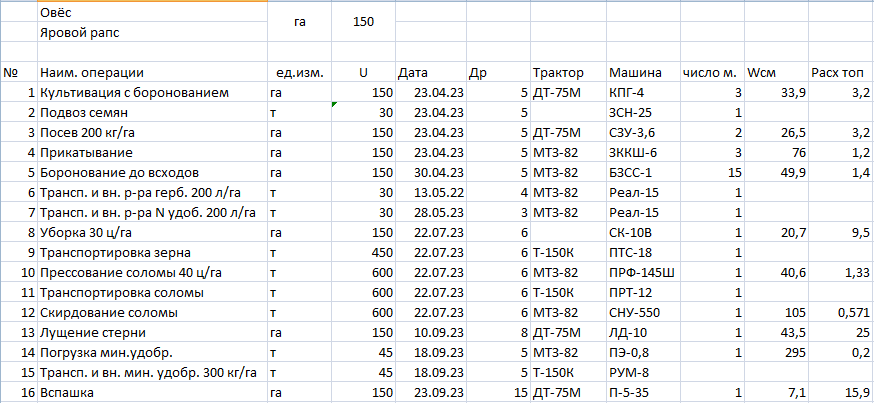Click Wсм value '105'

click(776, 313)
